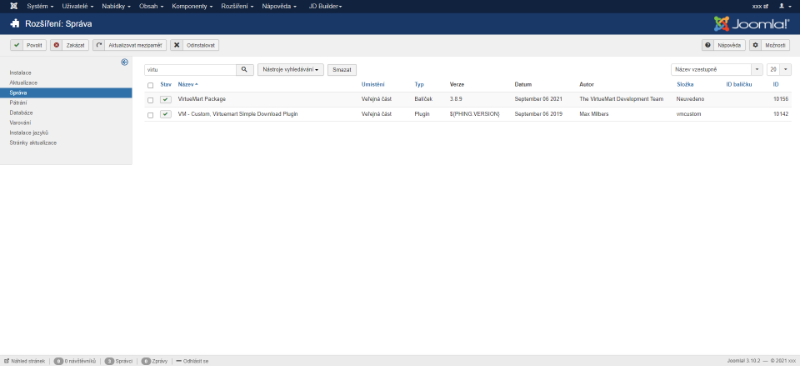Click Aktualizovat mezipaměť refresh button
This screenshot has height=366, width=800.
(x=130, y=45)
